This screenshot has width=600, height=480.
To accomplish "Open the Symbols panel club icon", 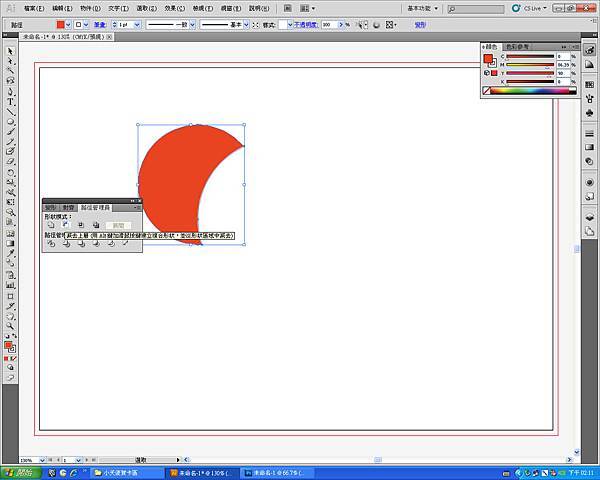I will pyautogui.click(x=589, y=113).
